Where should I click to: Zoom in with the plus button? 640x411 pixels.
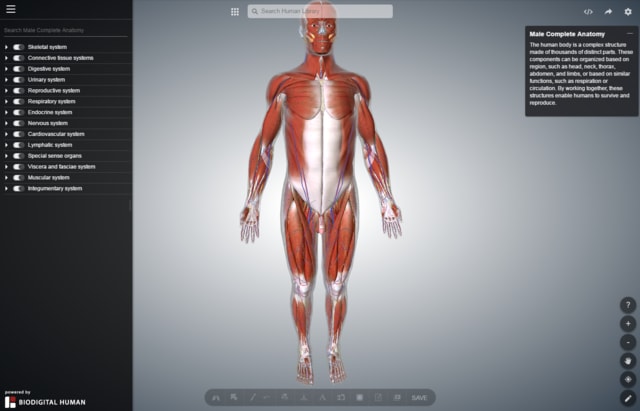point(628,324)
